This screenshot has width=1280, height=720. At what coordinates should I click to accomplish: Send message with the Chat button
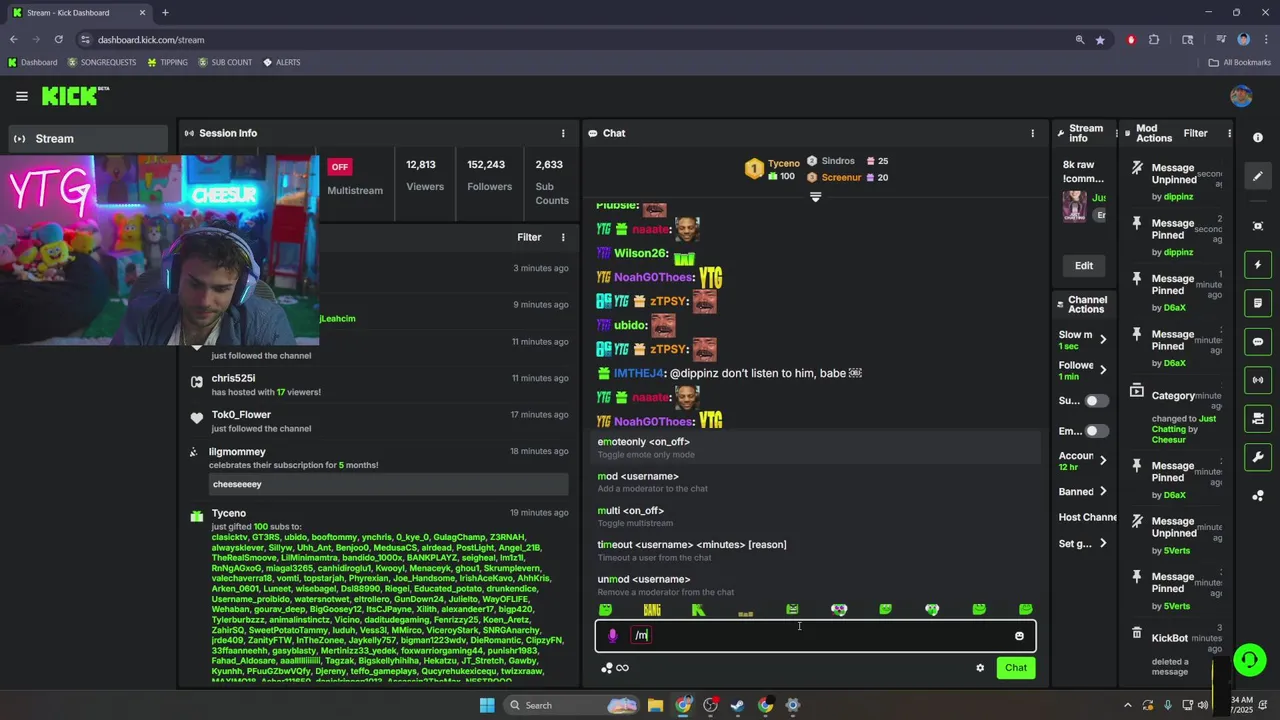[1016, 668]
